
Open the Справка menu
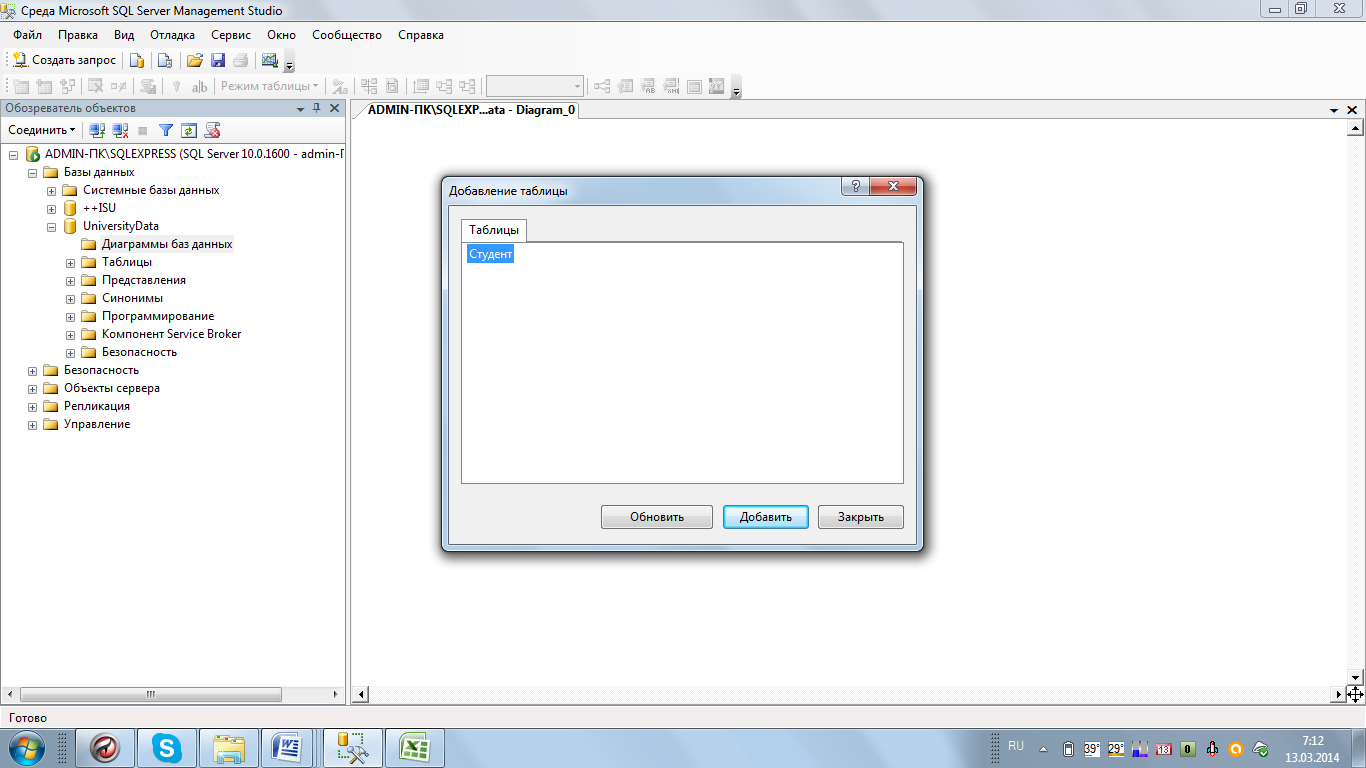pyautogui.click(x=421, y=35)
